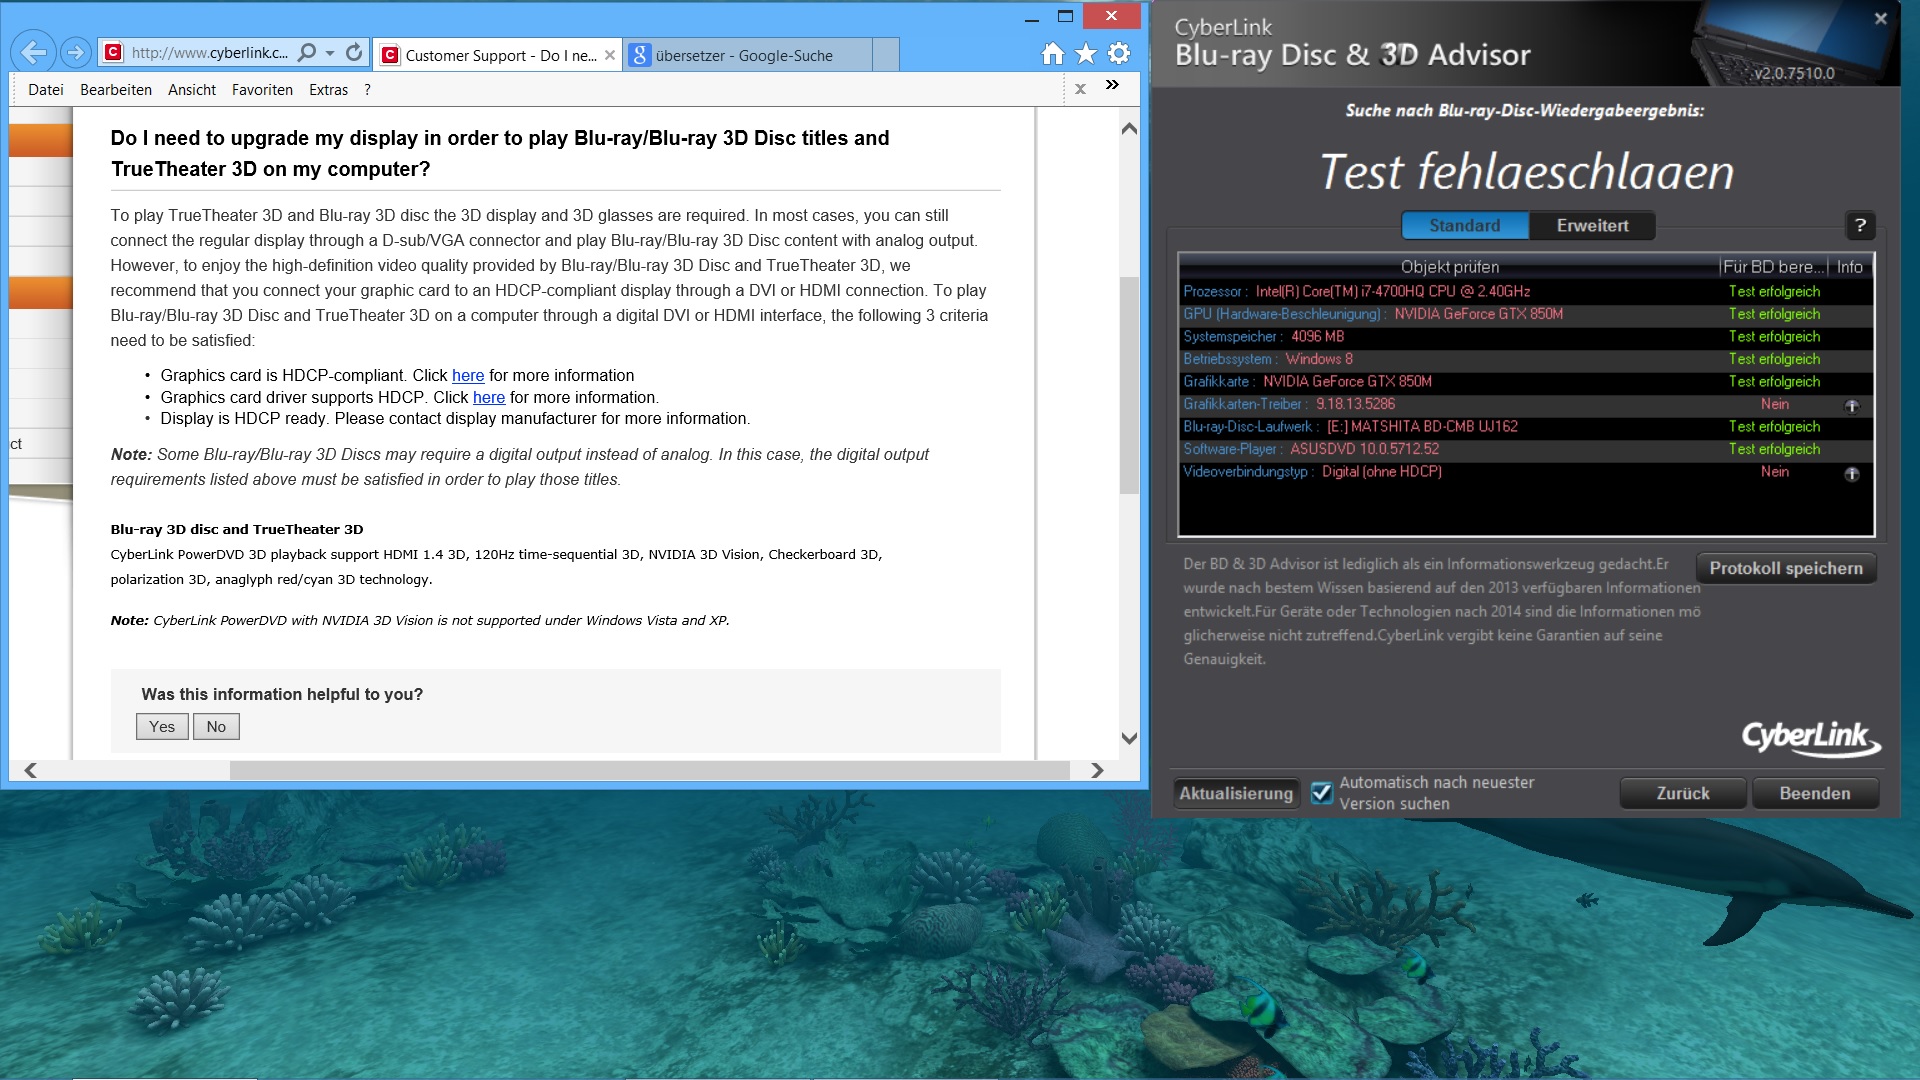Open favorites via the star icon
The width and height of the screenshot is (1920, 1080).
click(x=1086, y=54)
